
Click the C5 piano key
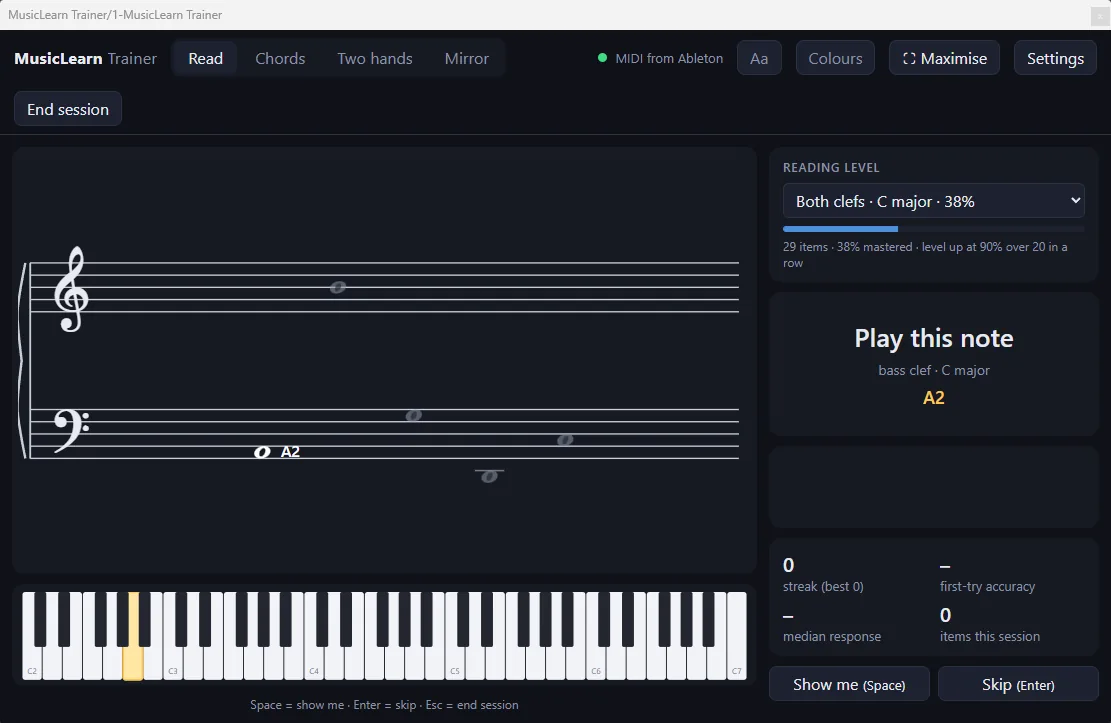[x=455, y=663]
